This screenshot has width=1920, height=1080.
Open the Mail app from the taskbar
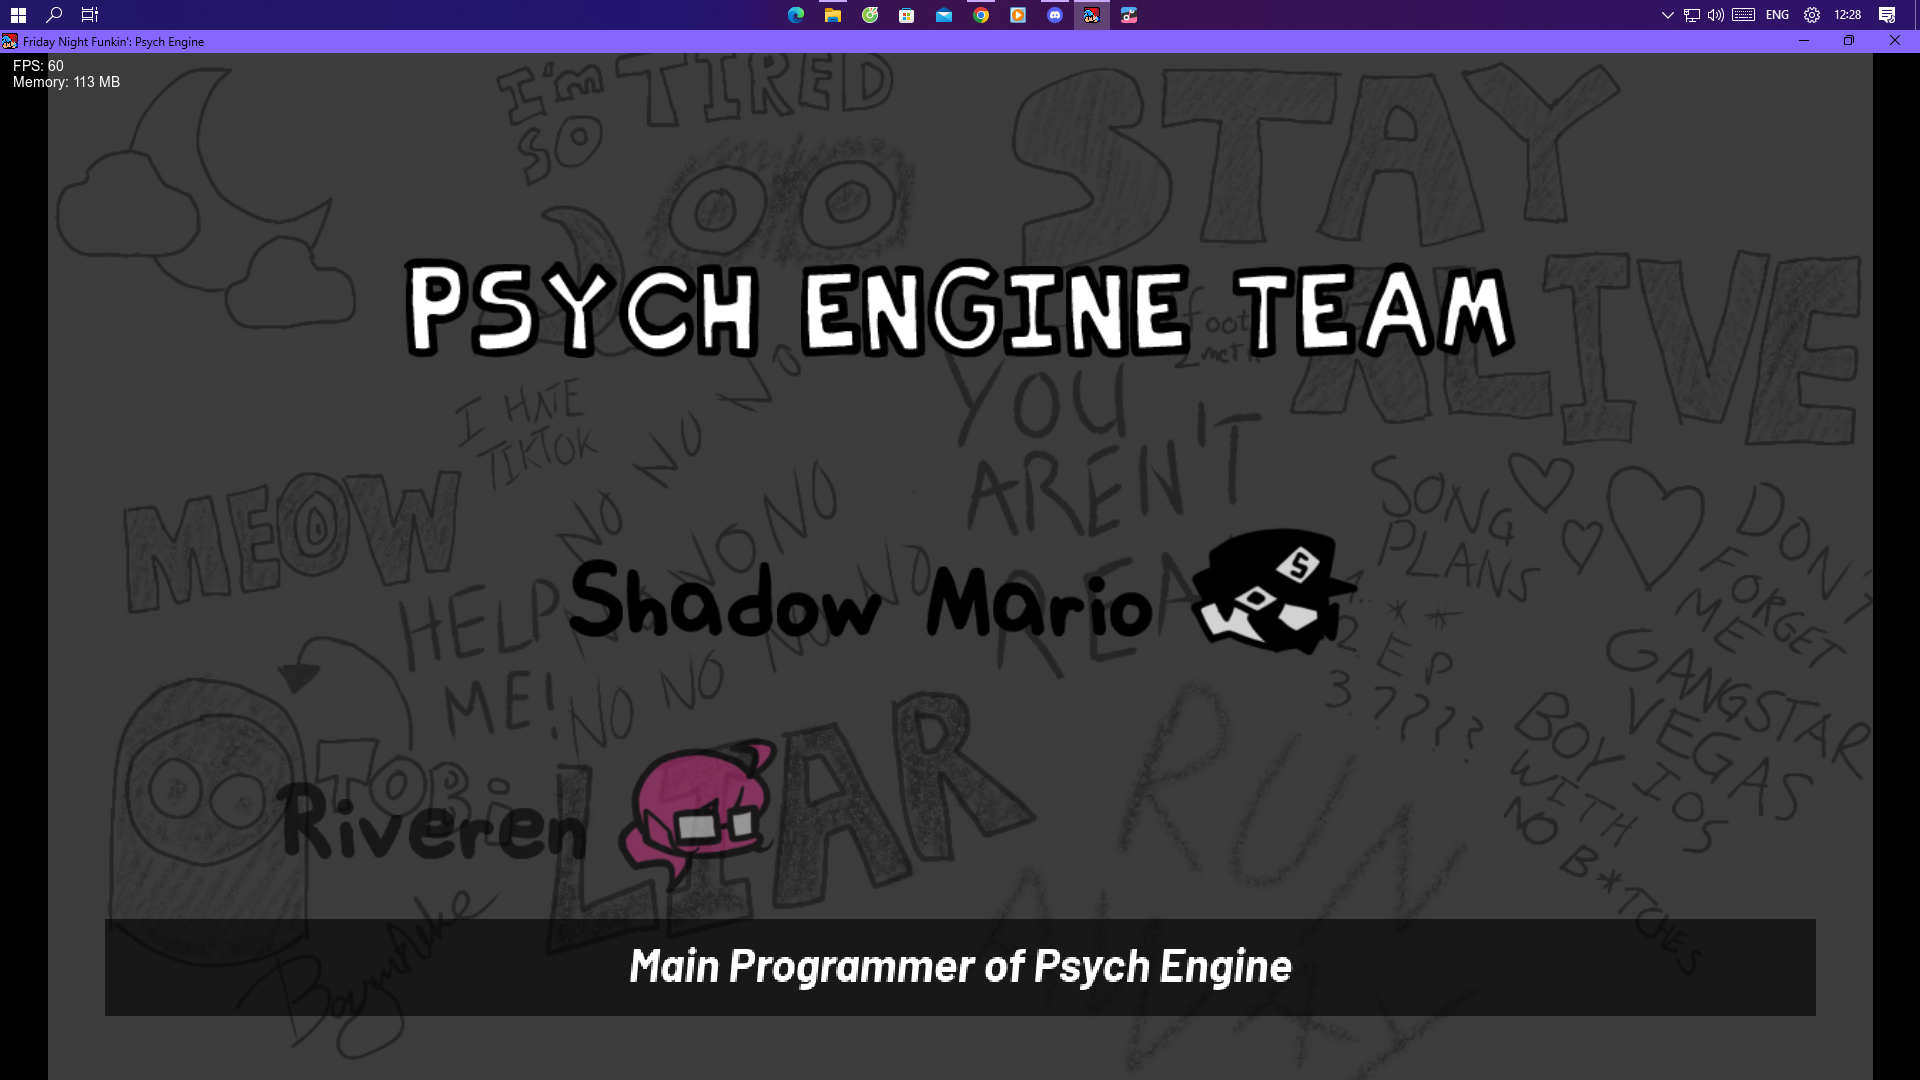pyautogui.click(x=943, y=15)
